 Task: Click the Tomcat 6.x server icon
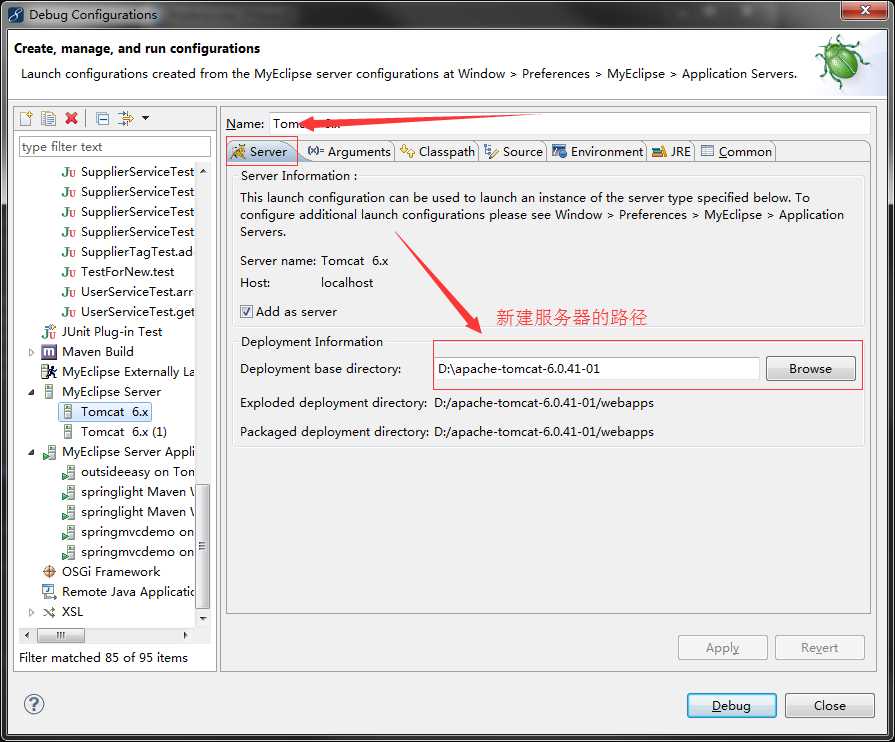(68, 412)
